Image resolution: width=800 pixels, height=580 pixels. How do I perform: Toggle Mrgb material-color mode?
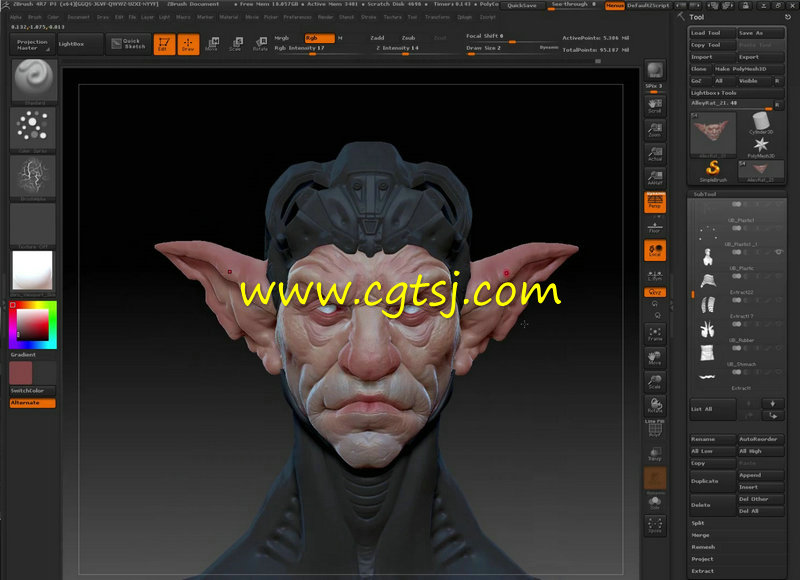tap(282, 38)
